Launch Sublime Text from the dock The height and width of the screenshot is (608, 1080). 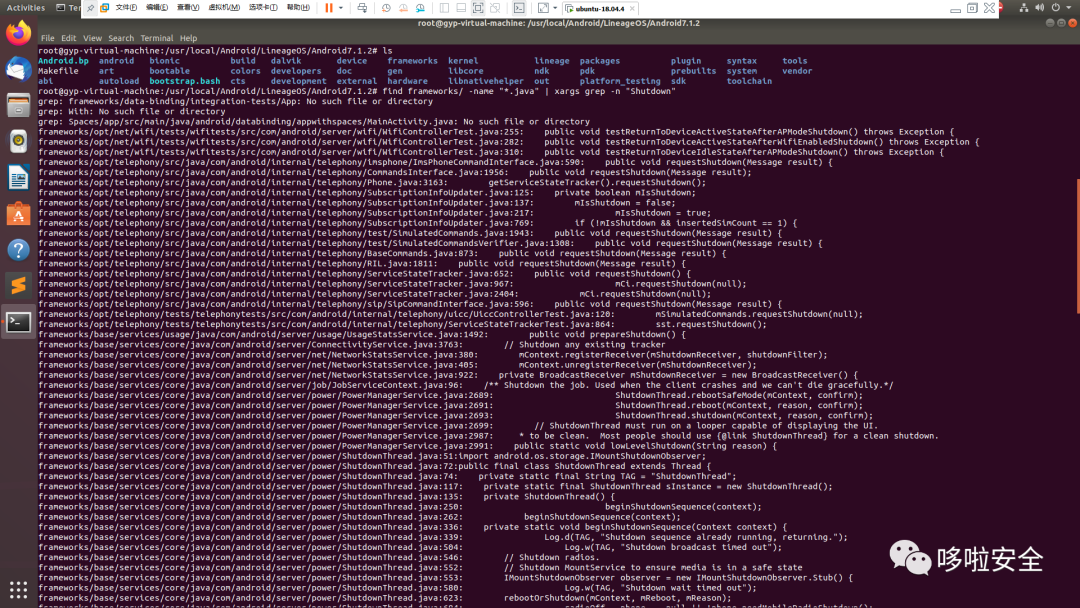(x=19, y=285)
